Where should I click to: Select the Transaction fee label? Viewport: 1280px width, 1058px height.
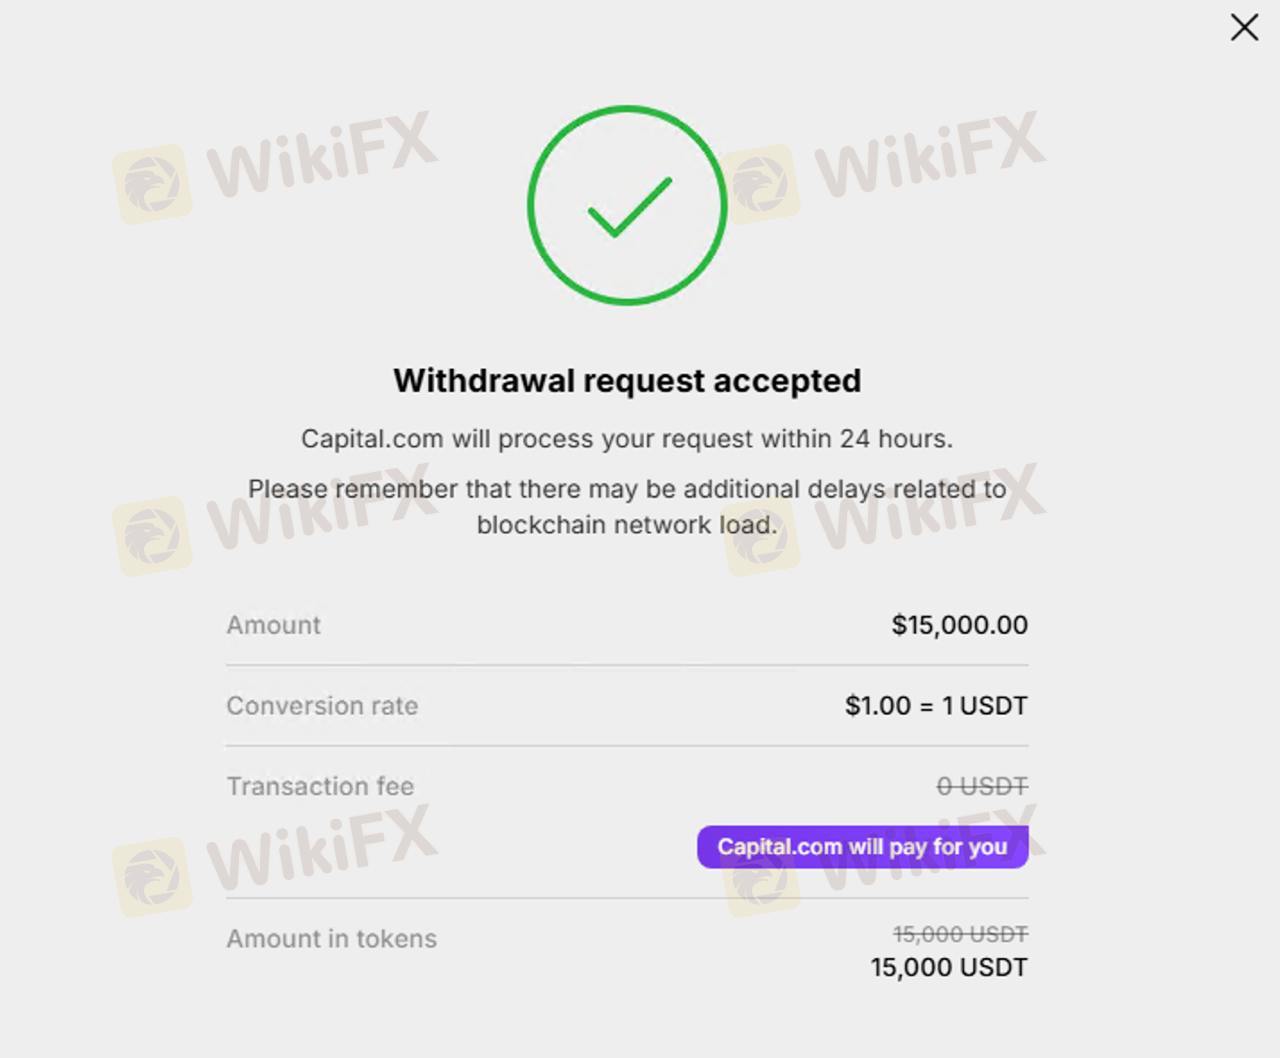point(320,786)
